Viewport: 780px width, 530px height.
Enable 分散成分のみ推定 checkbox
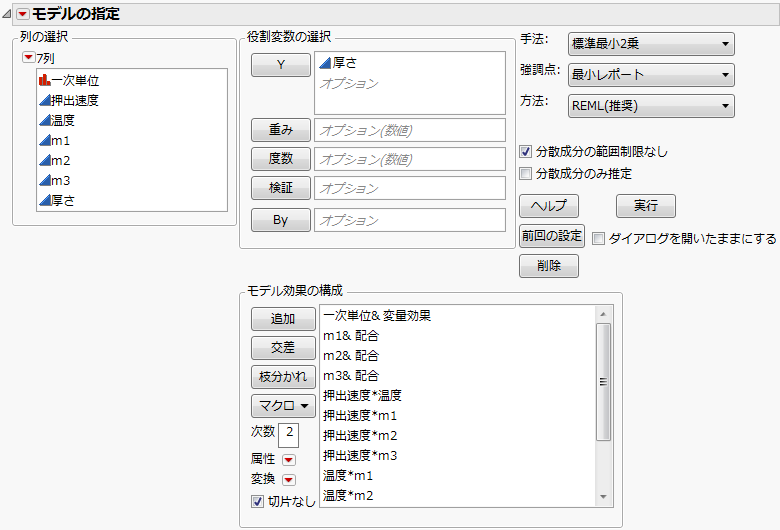pos(525,173)
